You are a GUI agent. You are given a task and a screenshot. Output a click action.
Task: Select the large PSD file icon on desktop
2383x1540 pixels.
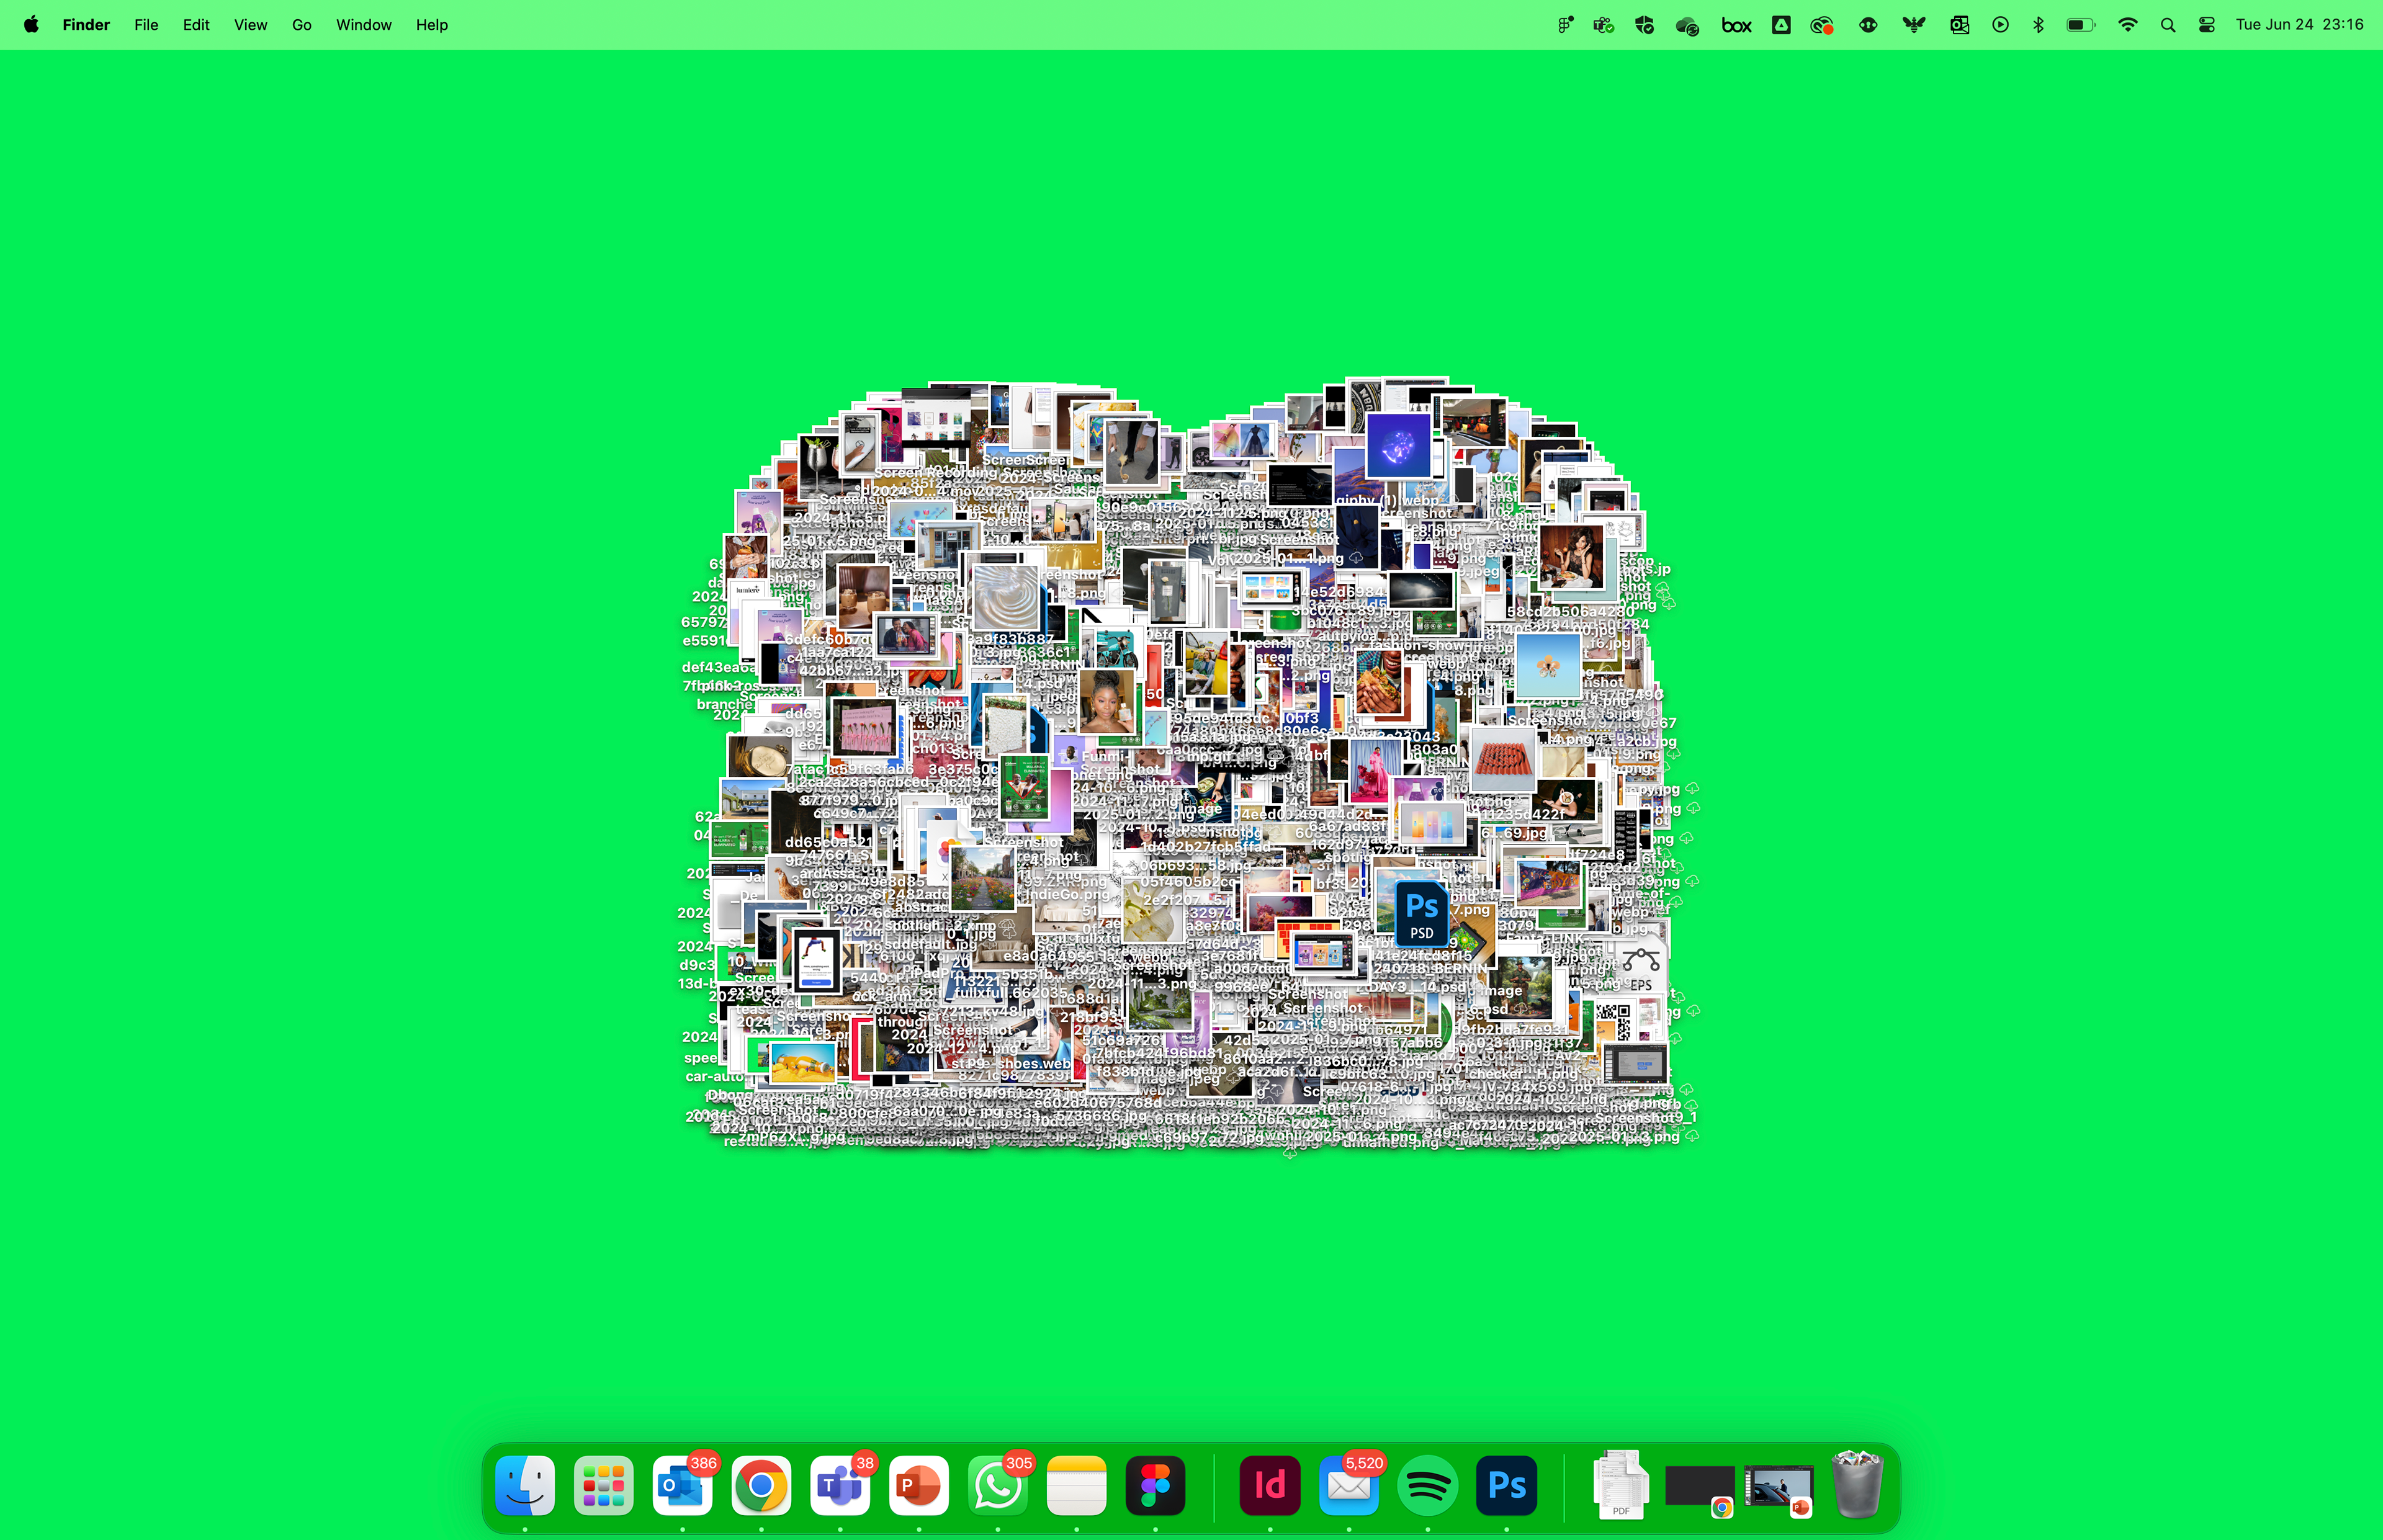(1421, 912)
